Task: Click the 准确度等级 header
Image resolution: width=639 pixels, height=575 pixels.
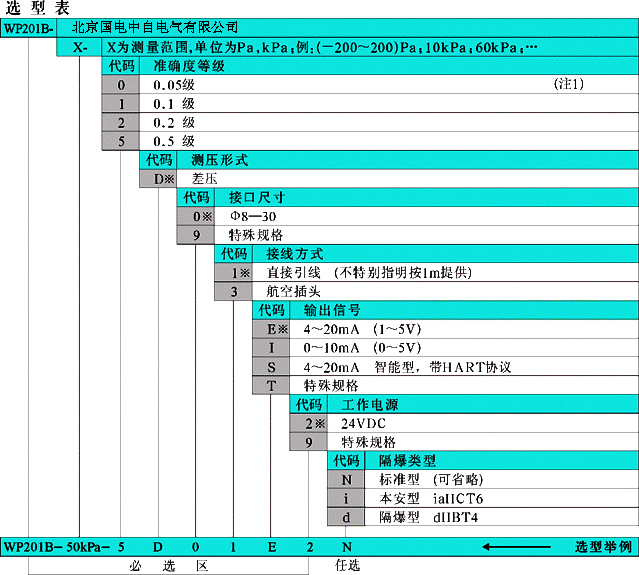Action: tap(189, 66)
